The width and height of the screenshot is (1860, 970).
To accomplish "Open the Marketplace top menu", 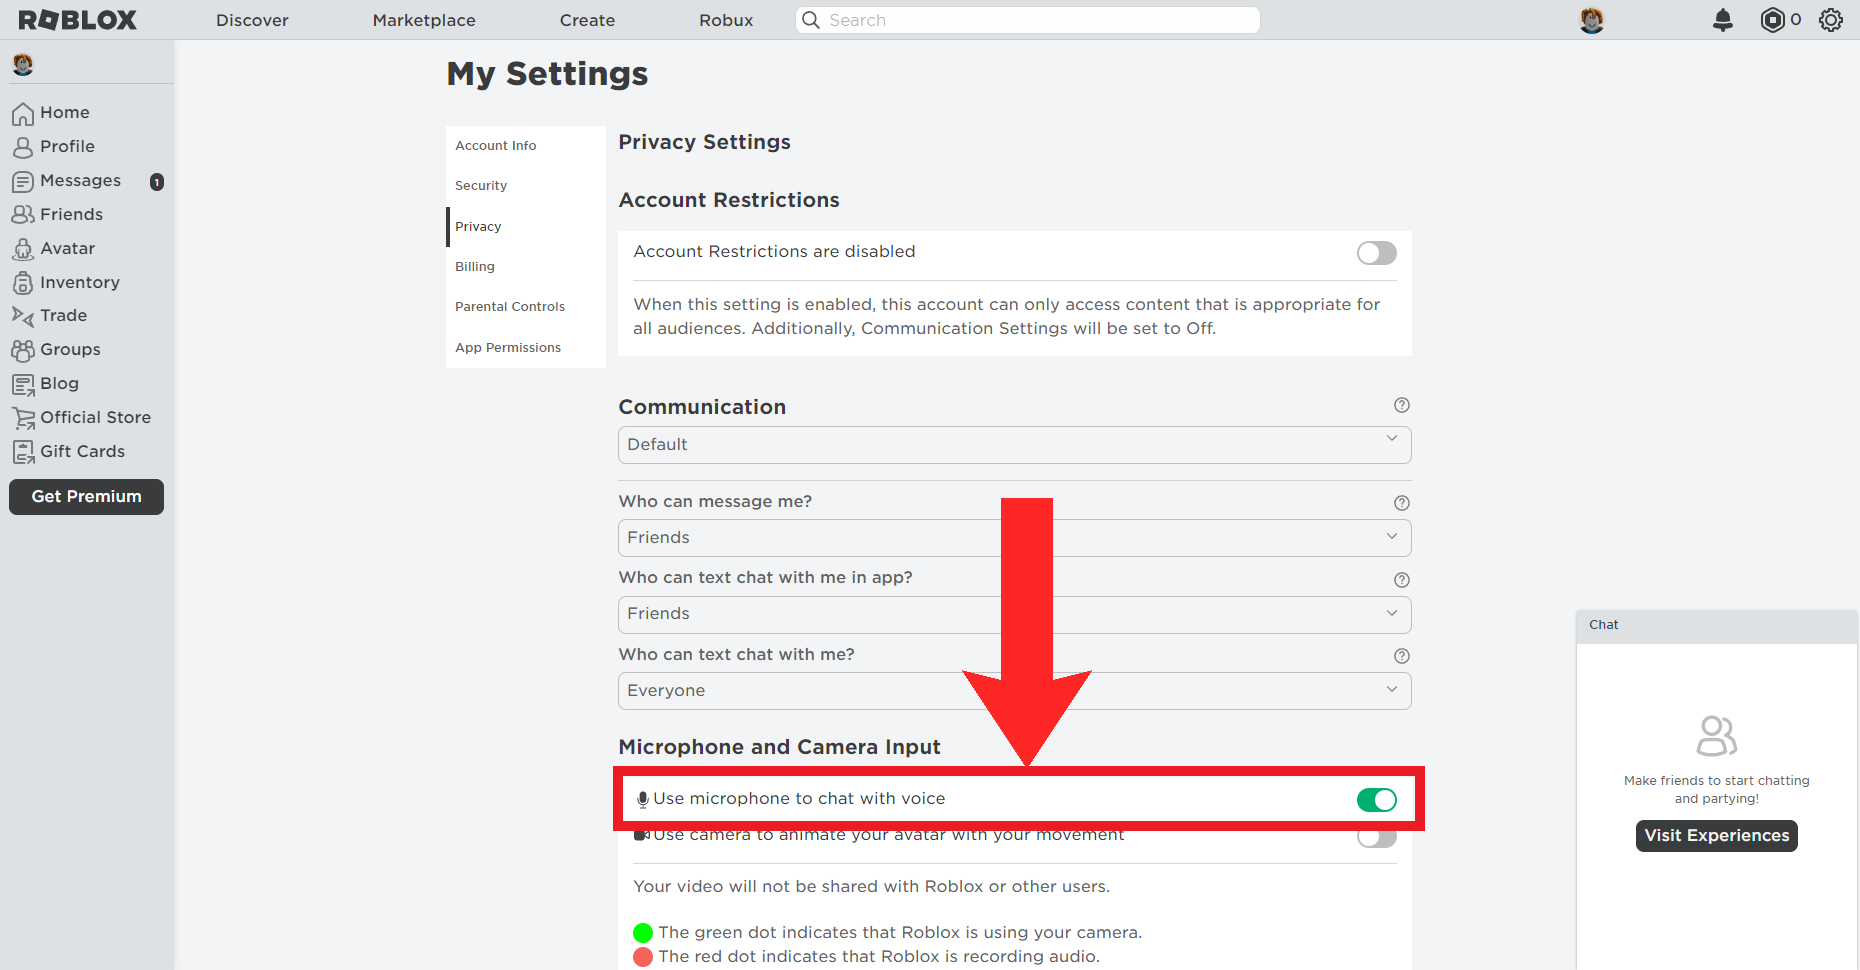I will click(x=424, y=20).
